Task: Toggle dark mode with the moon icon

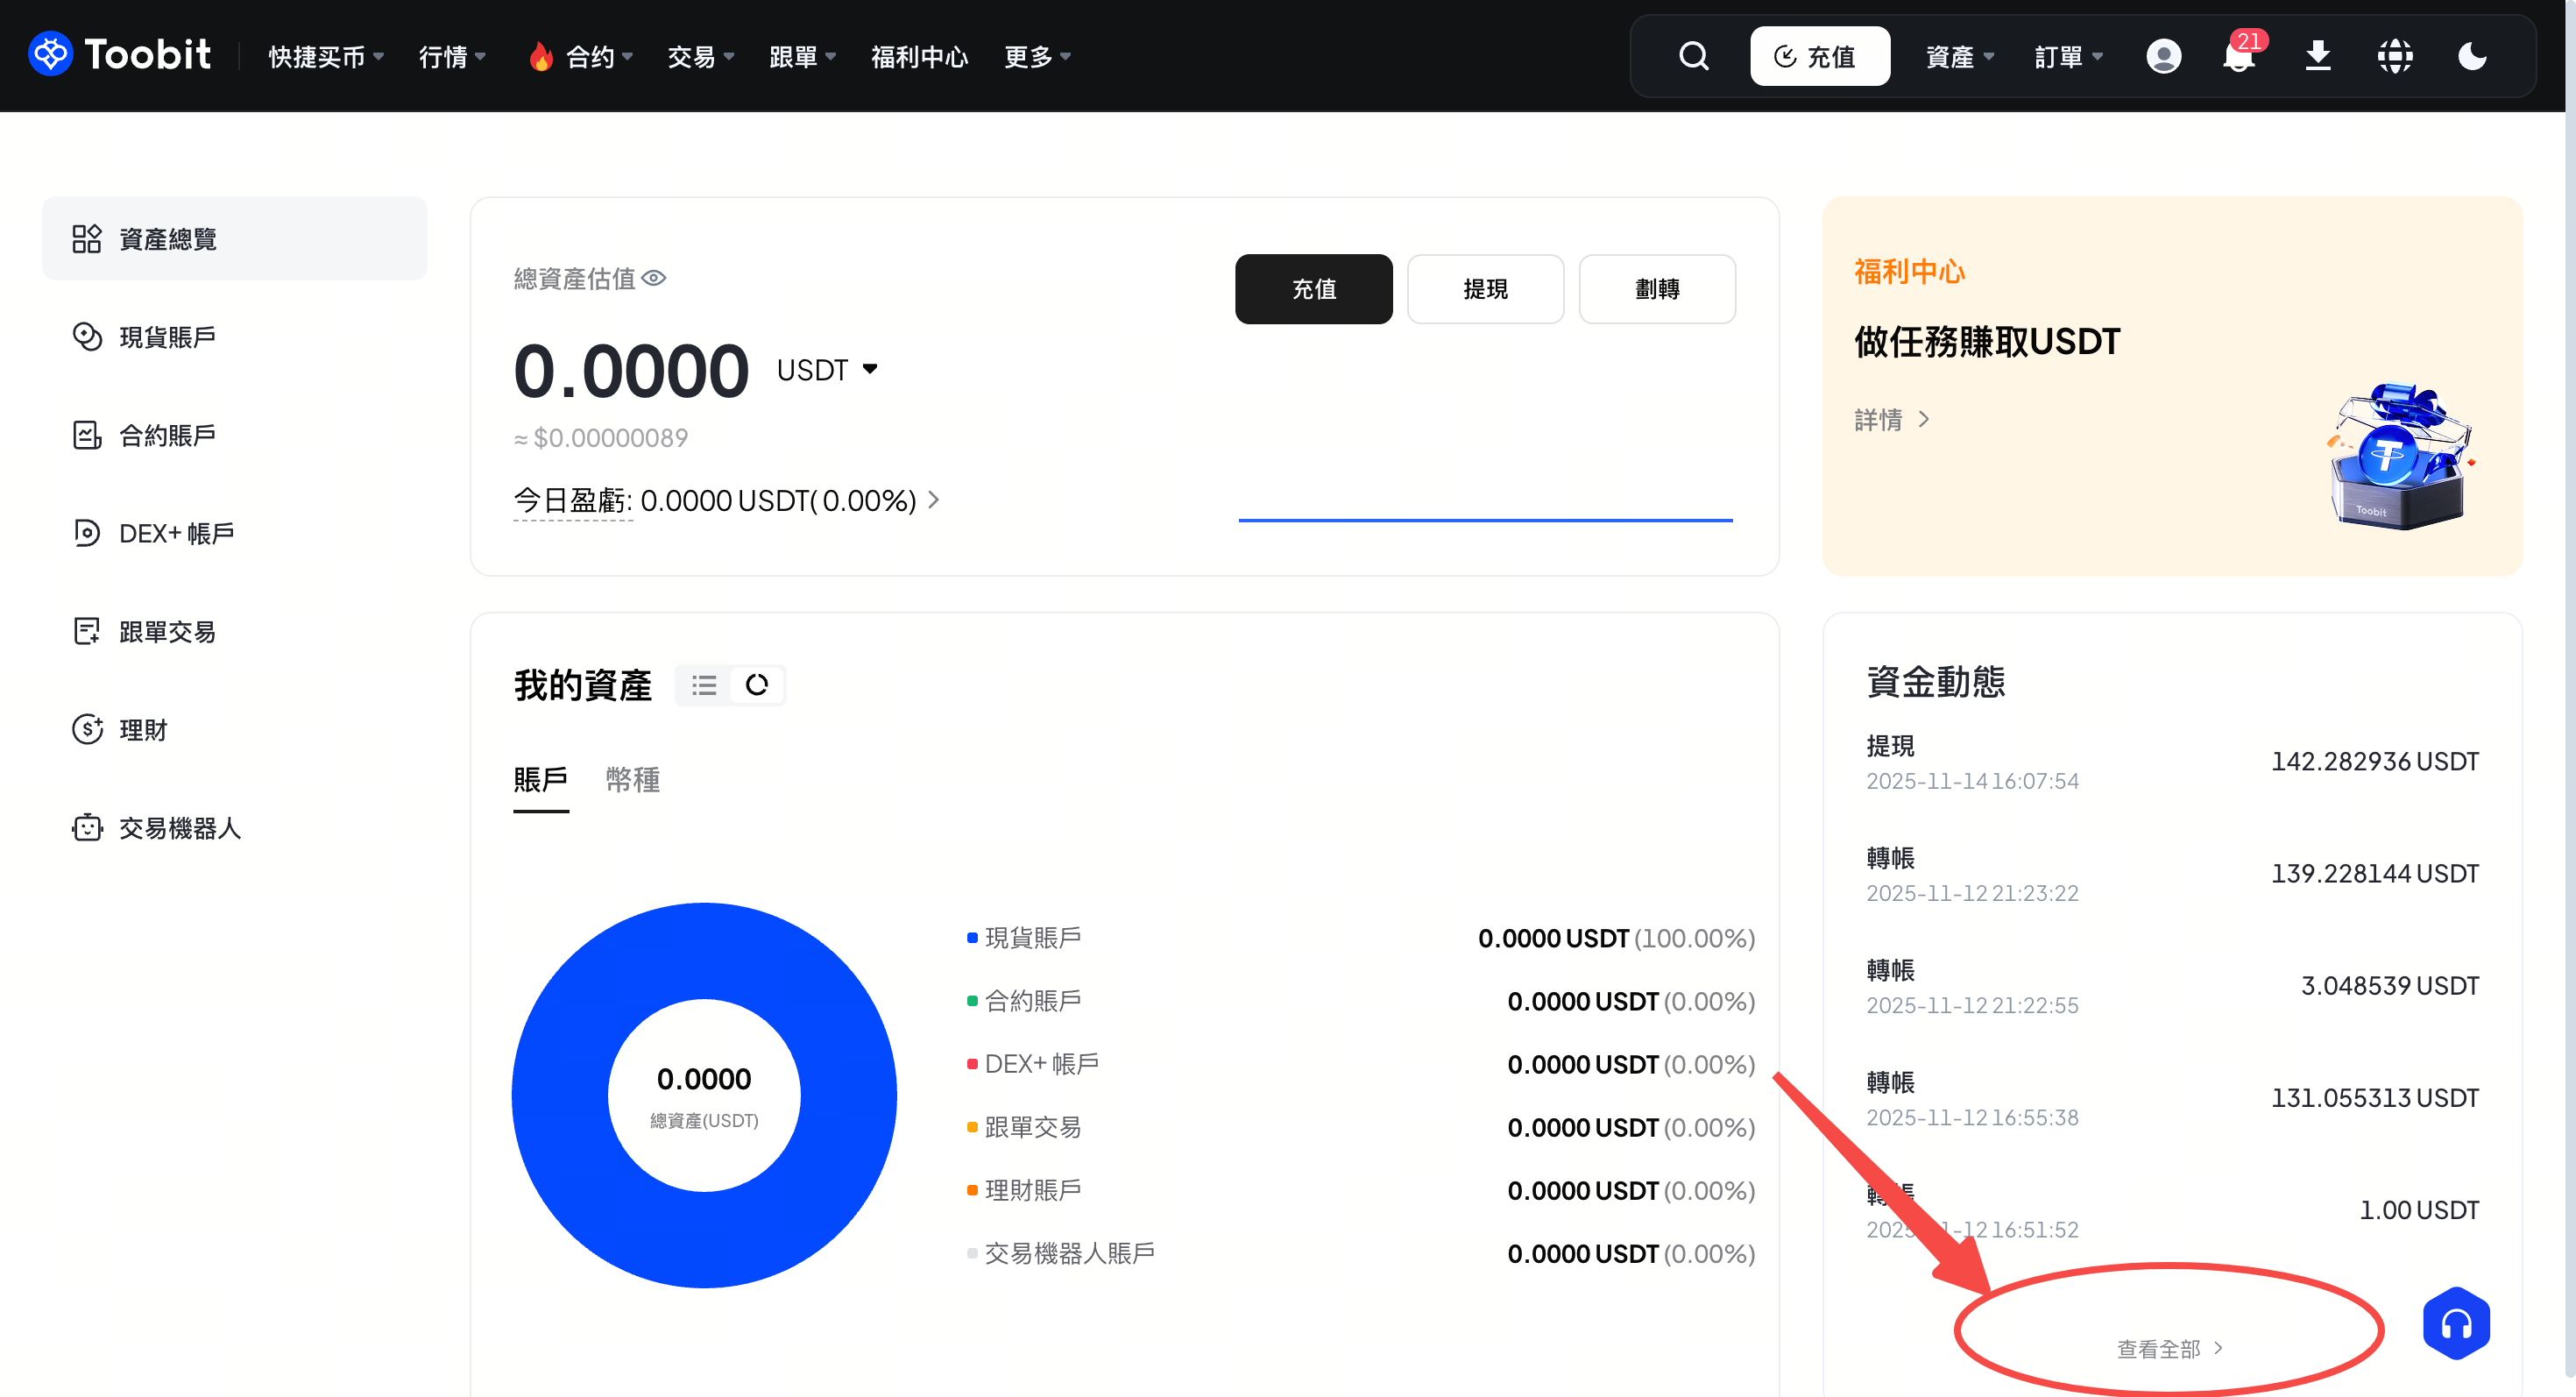Action: pyautogui.click(x=2472, y=56)
